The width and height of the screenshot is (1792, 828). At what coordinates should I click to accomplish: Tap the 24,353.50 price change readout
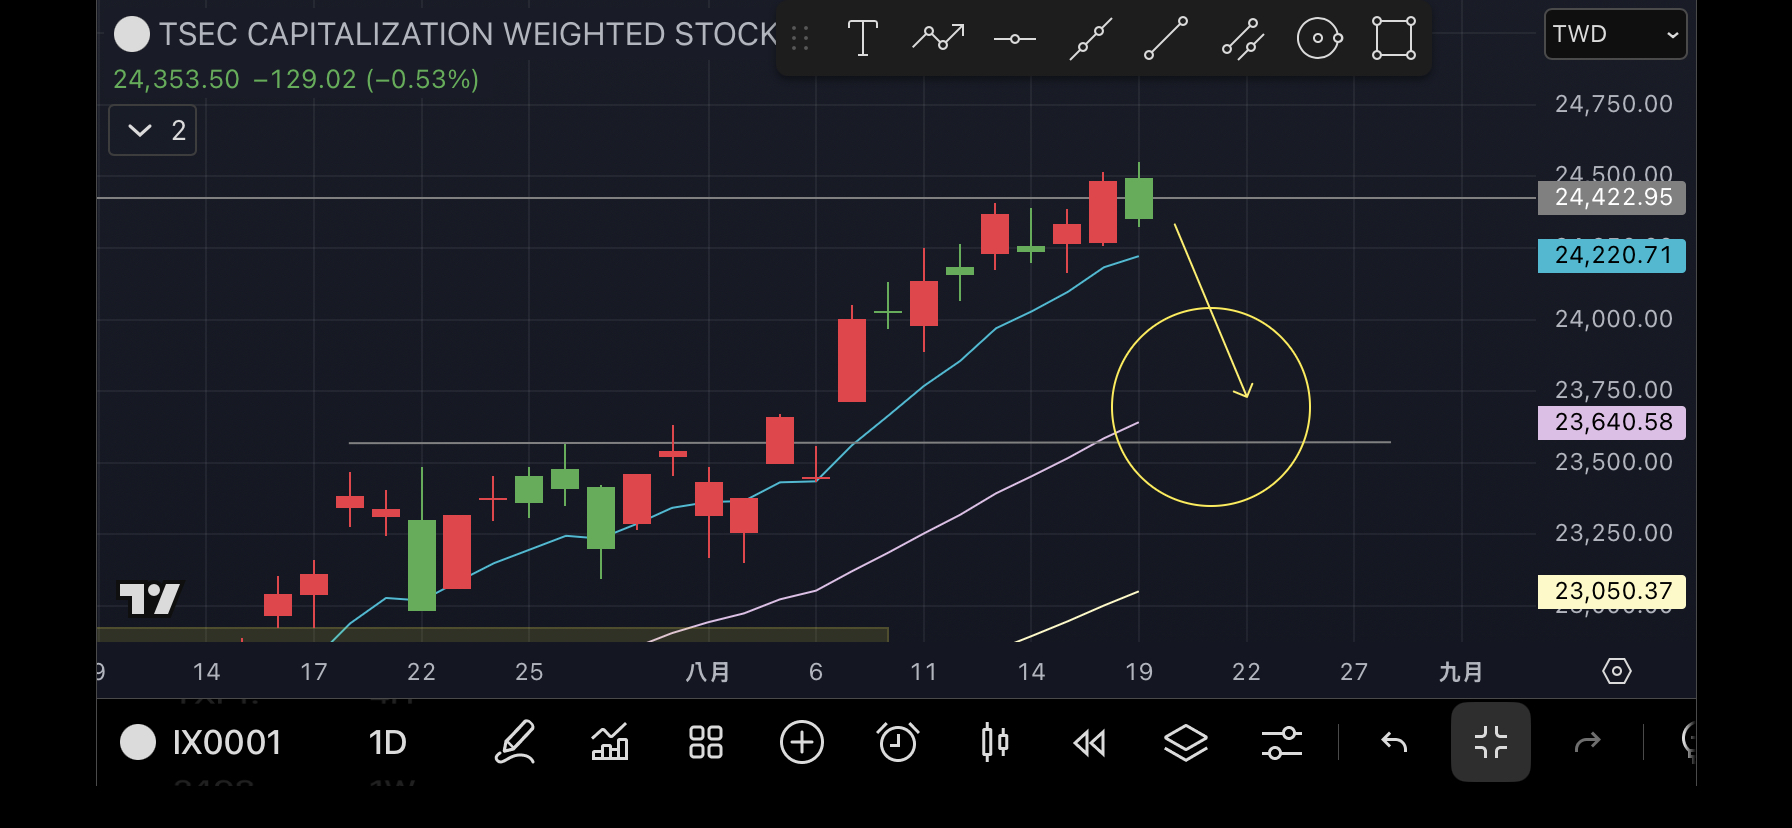coord(296,79)
